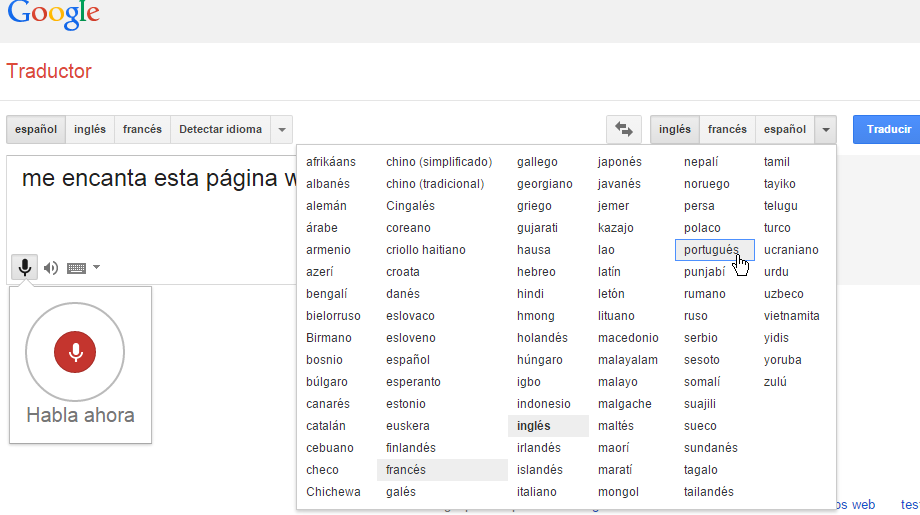Select indonesio in the language list
Image resolution: width=920 pixels, height=515 pixels.
pyautogui.click(x=543, y=404)
